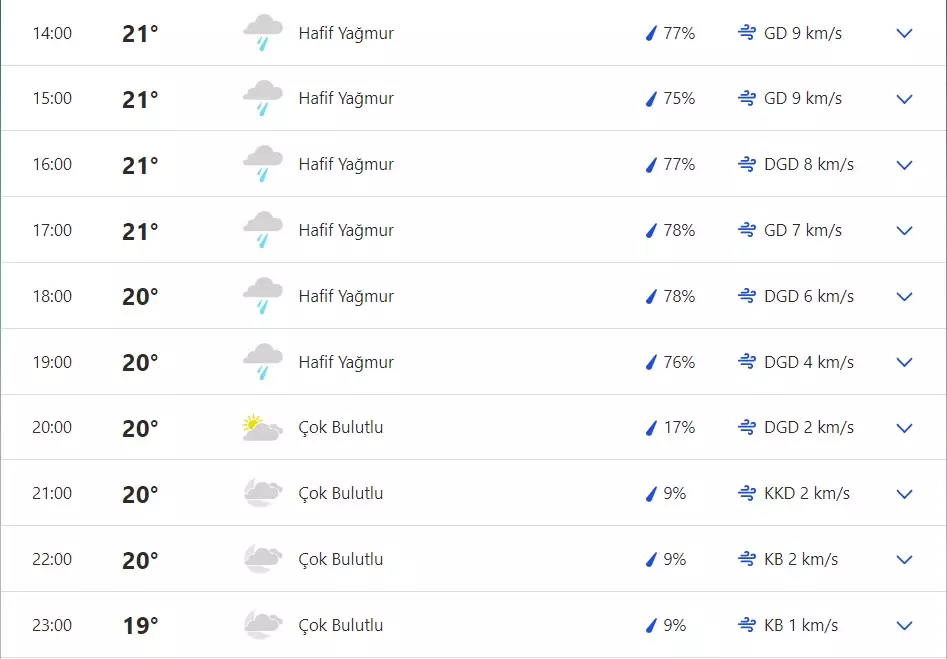Click the 19° temperature at 23:00

click(x=140, y=626)
